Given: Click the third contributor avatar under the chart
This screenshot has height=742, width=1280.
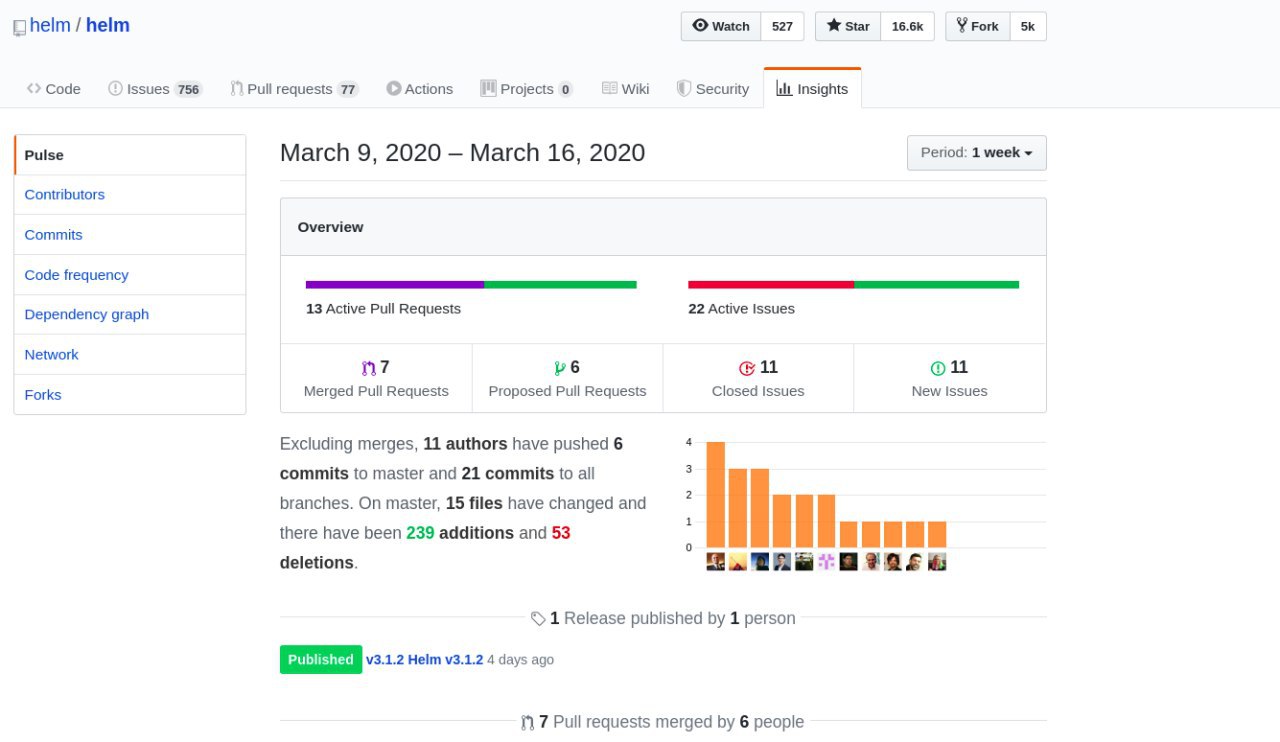Looking at the screenshot, I should (x=760, y=562).
